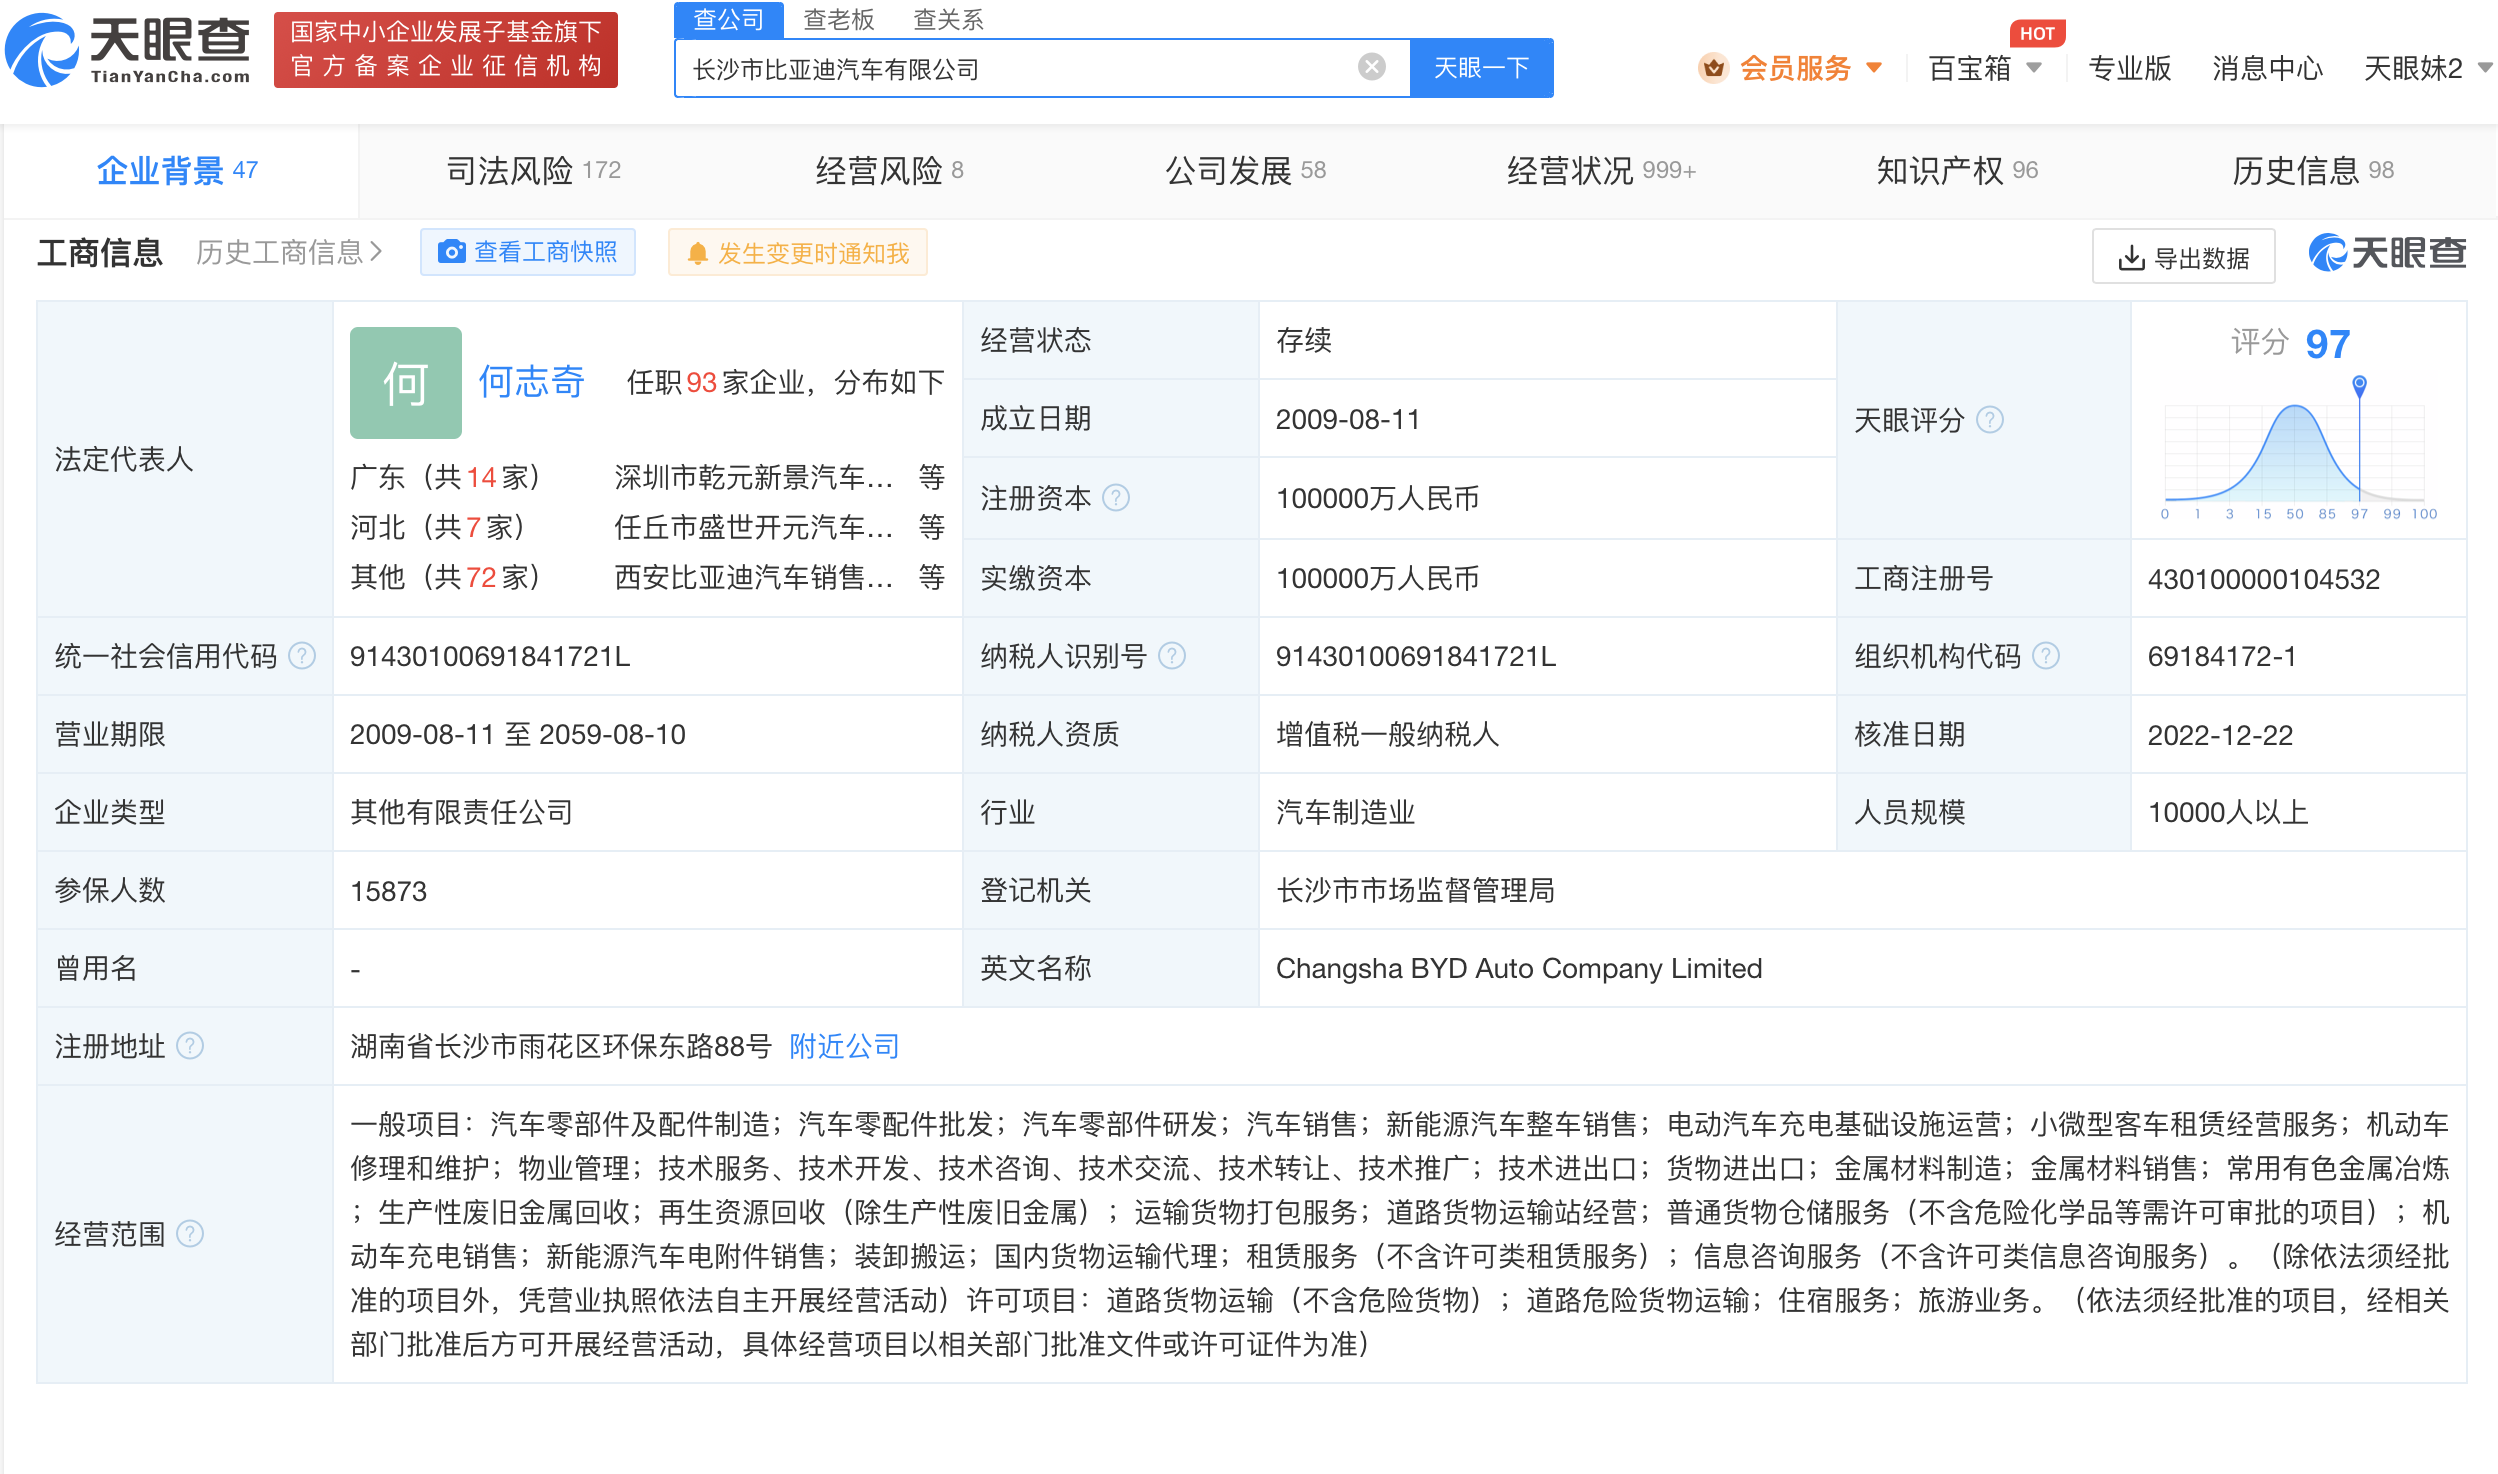Image resolution: width=2498 pixels, height=1474 pixels.
Task: Click 深圳市乾元新景汽车... company entry
Action: (x=754, y=478)
